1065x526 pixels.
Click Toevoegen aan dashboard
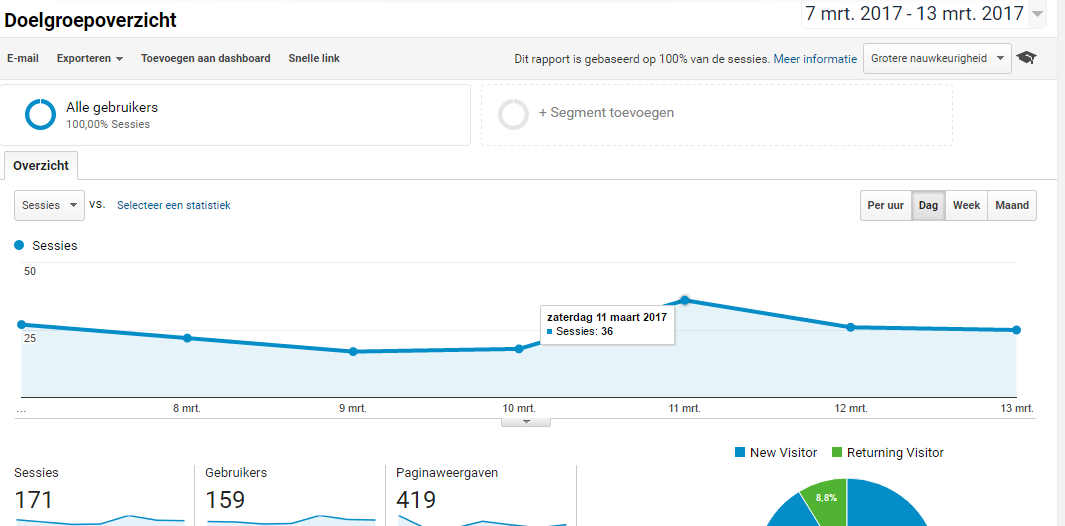(x=206, y=58)
